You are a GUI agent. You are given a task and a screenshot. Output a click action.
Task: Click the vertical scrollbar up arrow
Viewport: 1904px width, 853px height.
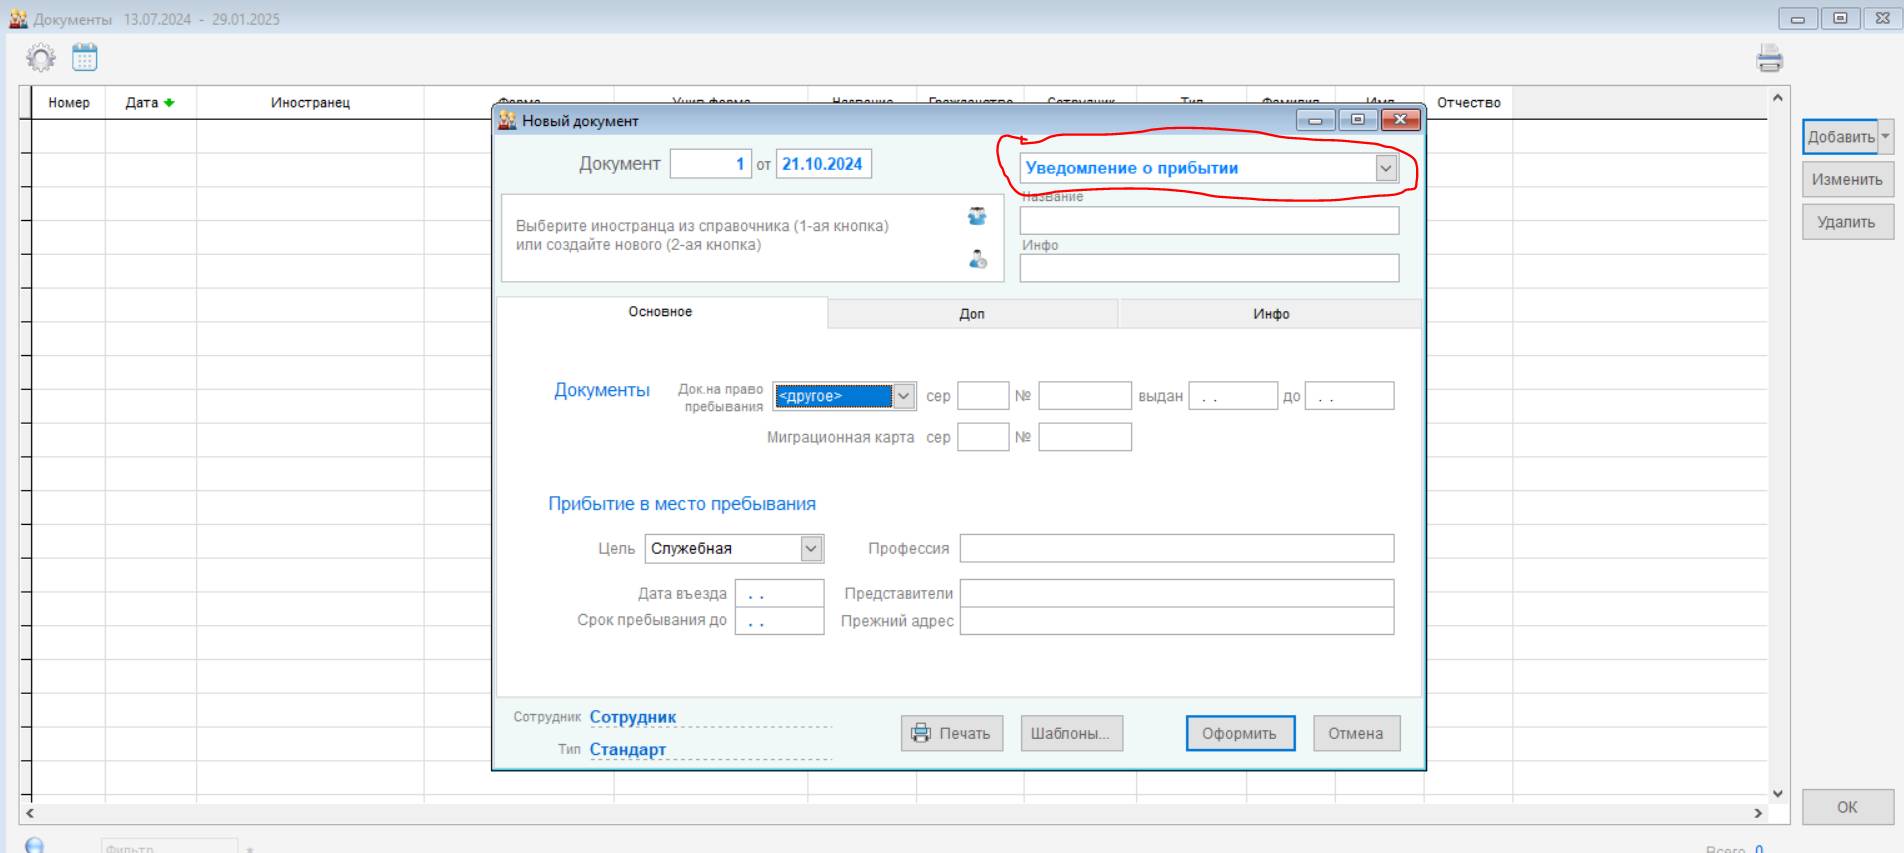click(1777, 97)
